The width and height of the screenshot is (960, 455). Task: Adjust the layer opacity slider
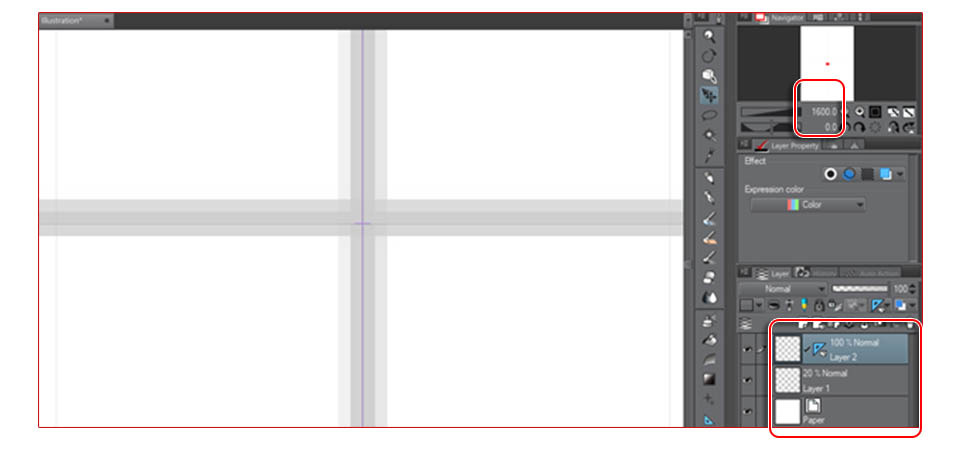859,288
